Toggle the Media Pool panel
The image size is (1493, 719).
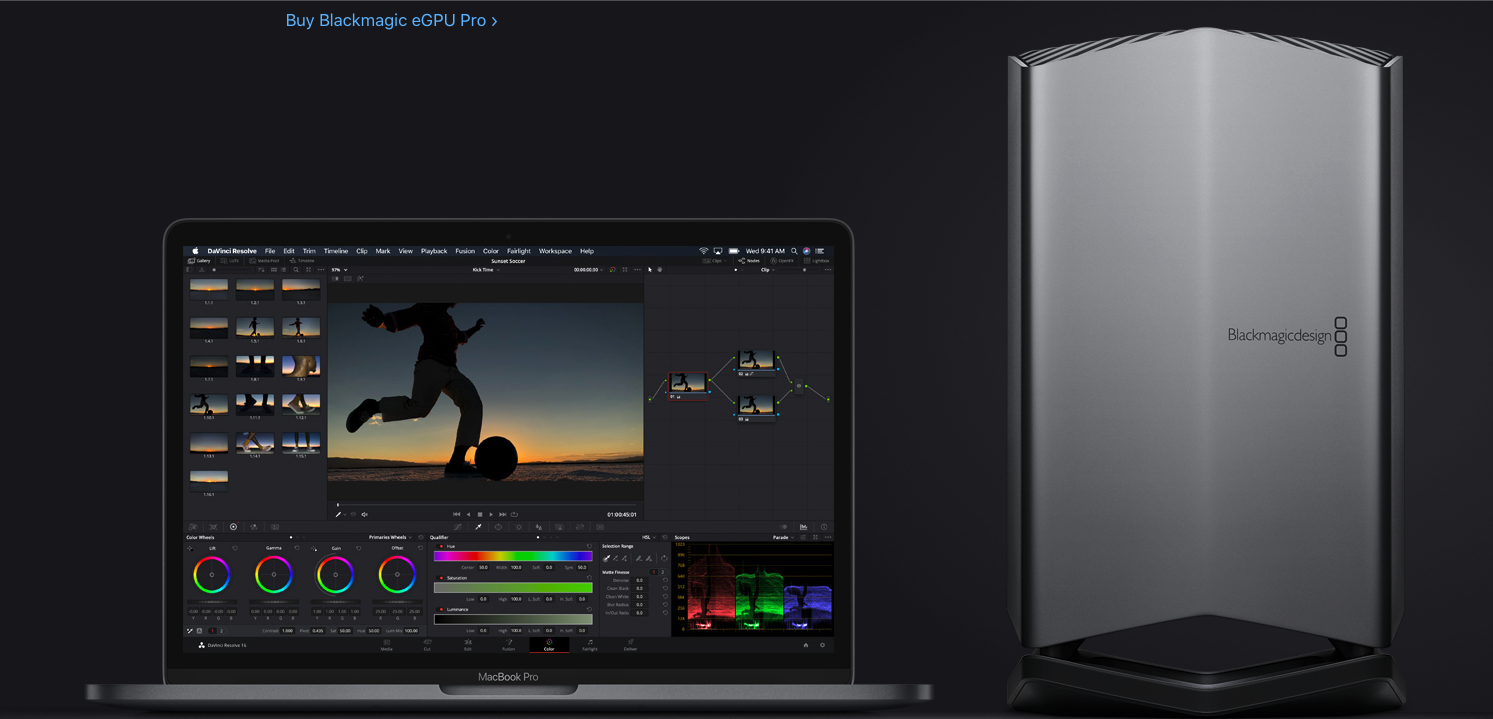[x=264, y=261]
